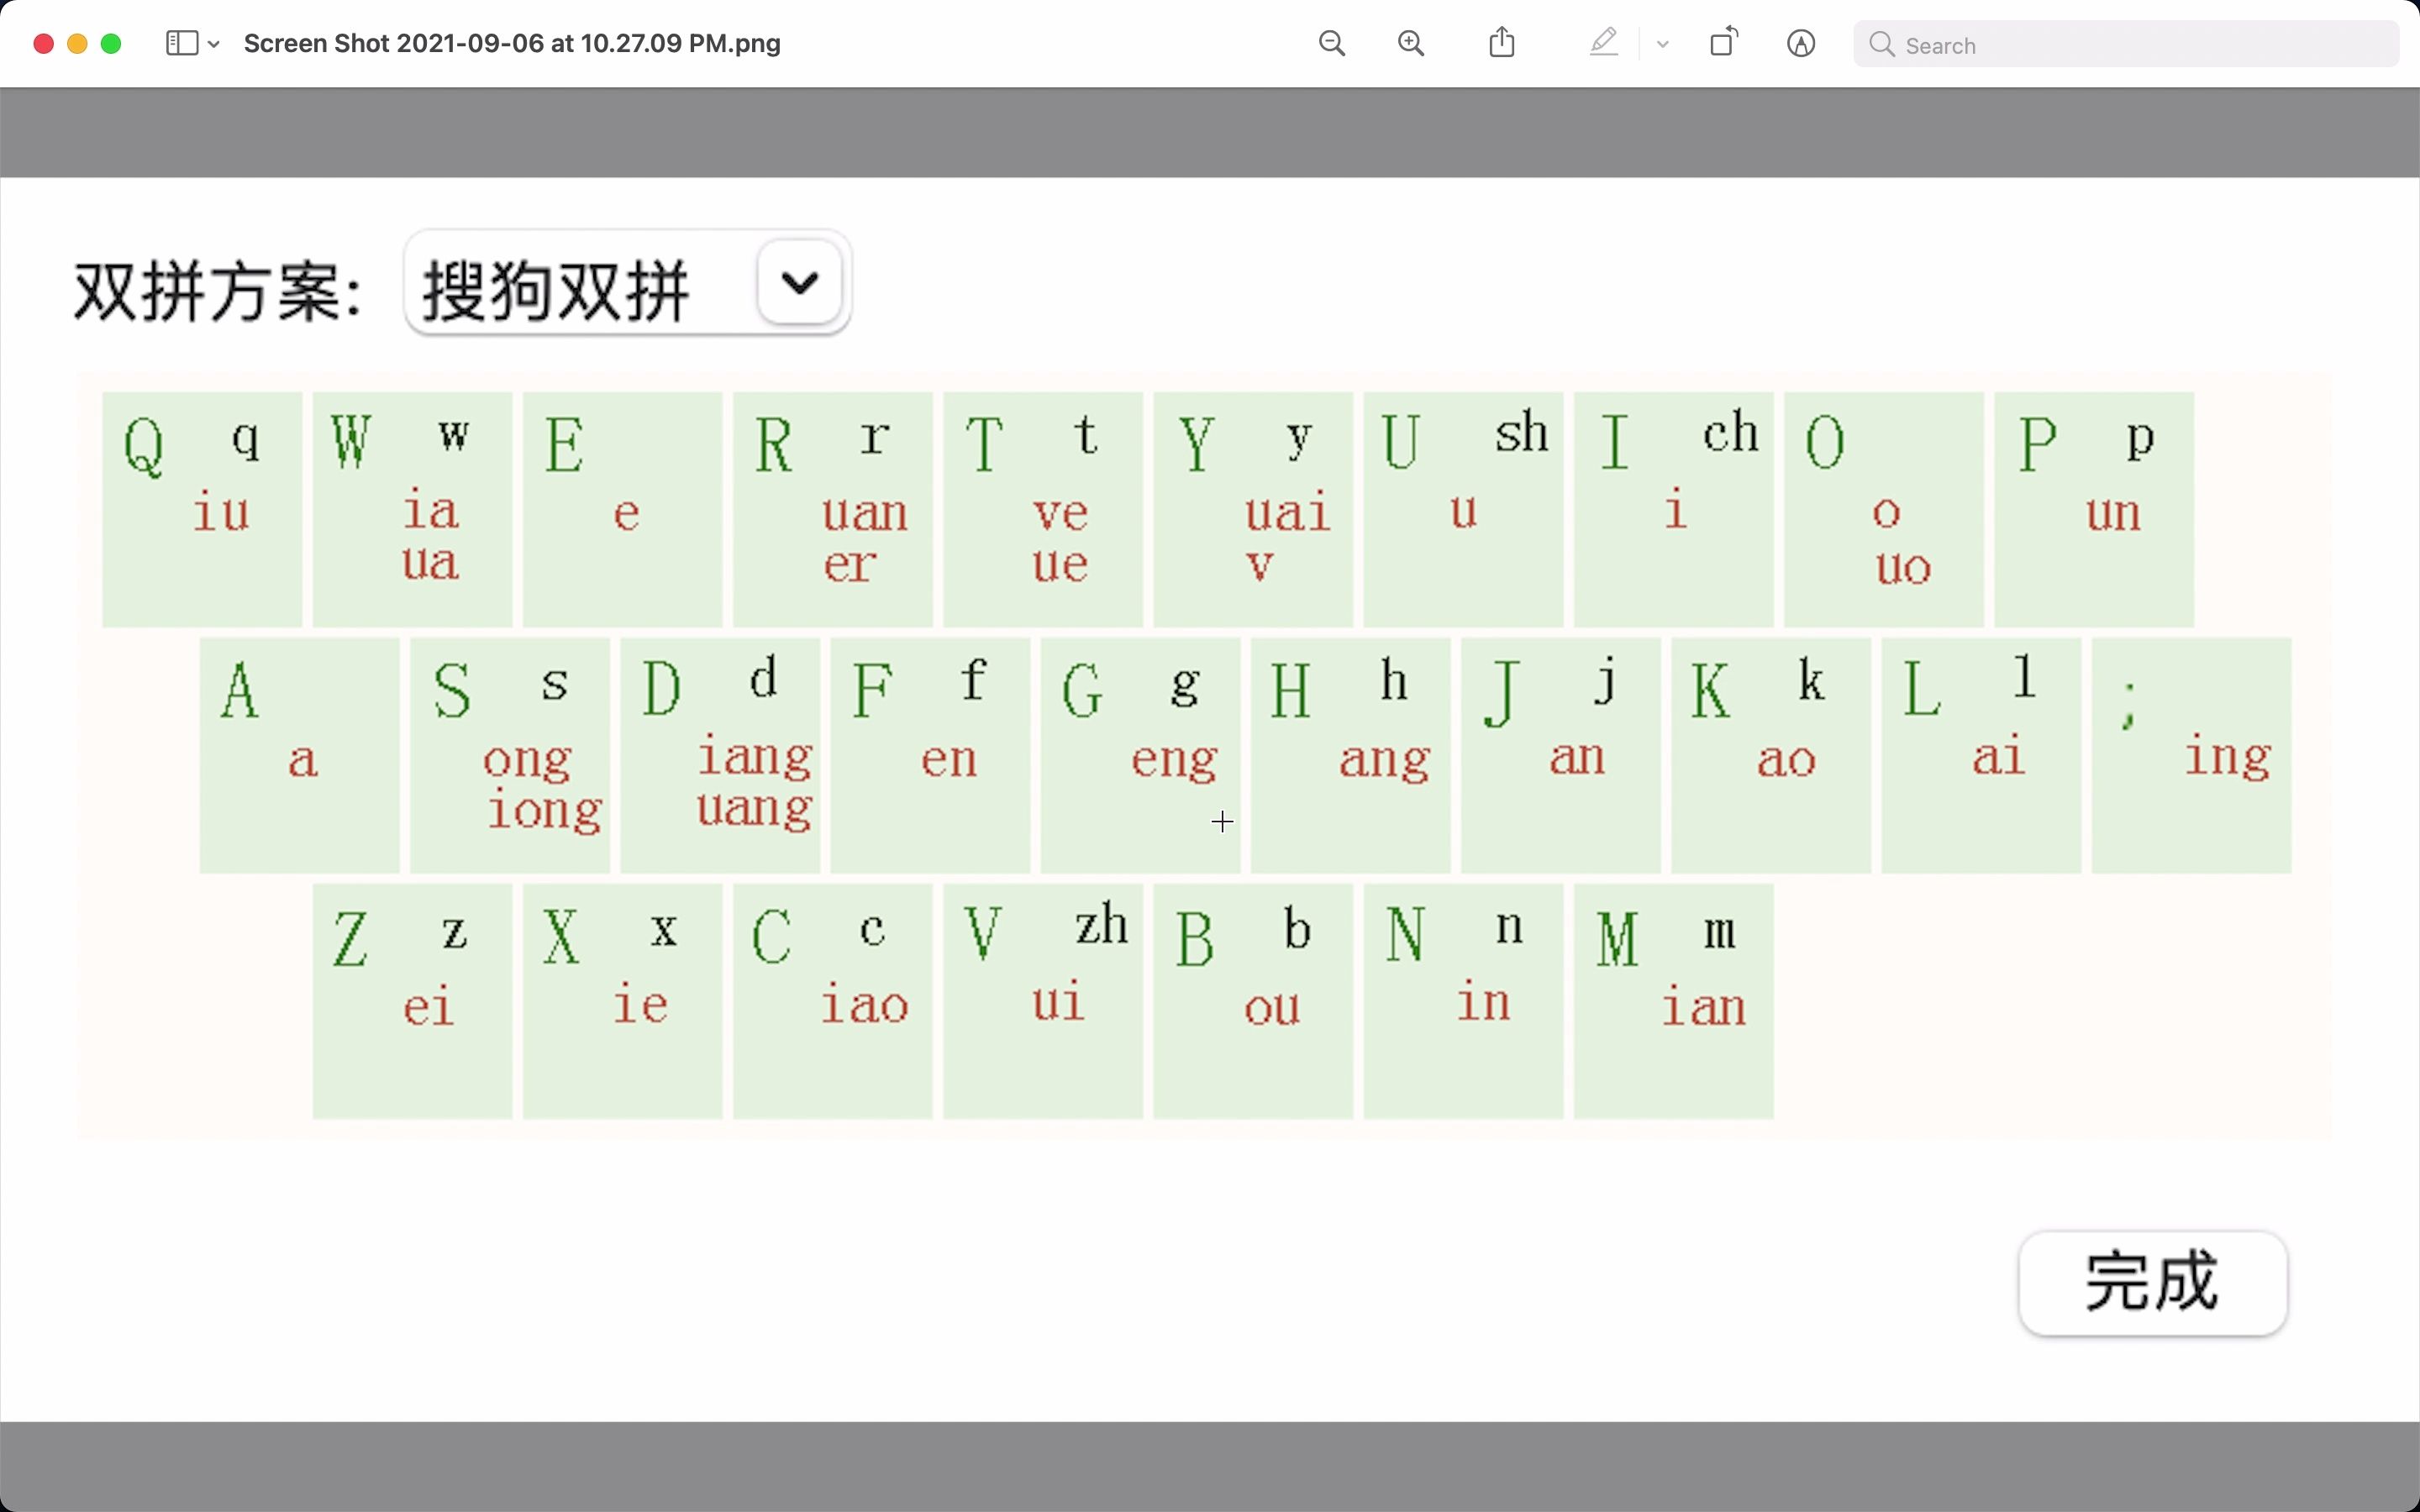The image size is (2420, 1512).
Task: Click the X key tile with ie
Action: coord(623,1001)
